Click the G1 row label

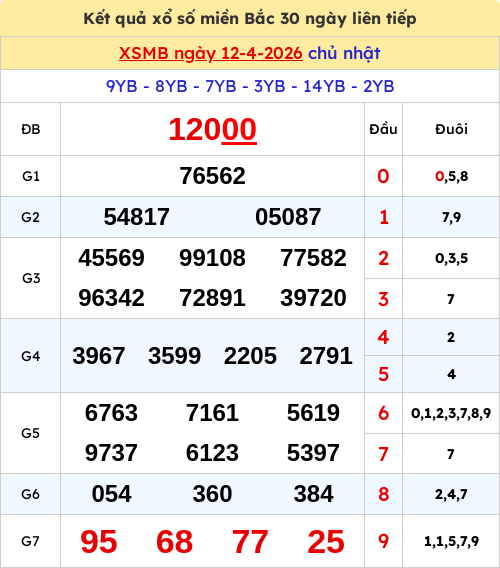(31, 176)
